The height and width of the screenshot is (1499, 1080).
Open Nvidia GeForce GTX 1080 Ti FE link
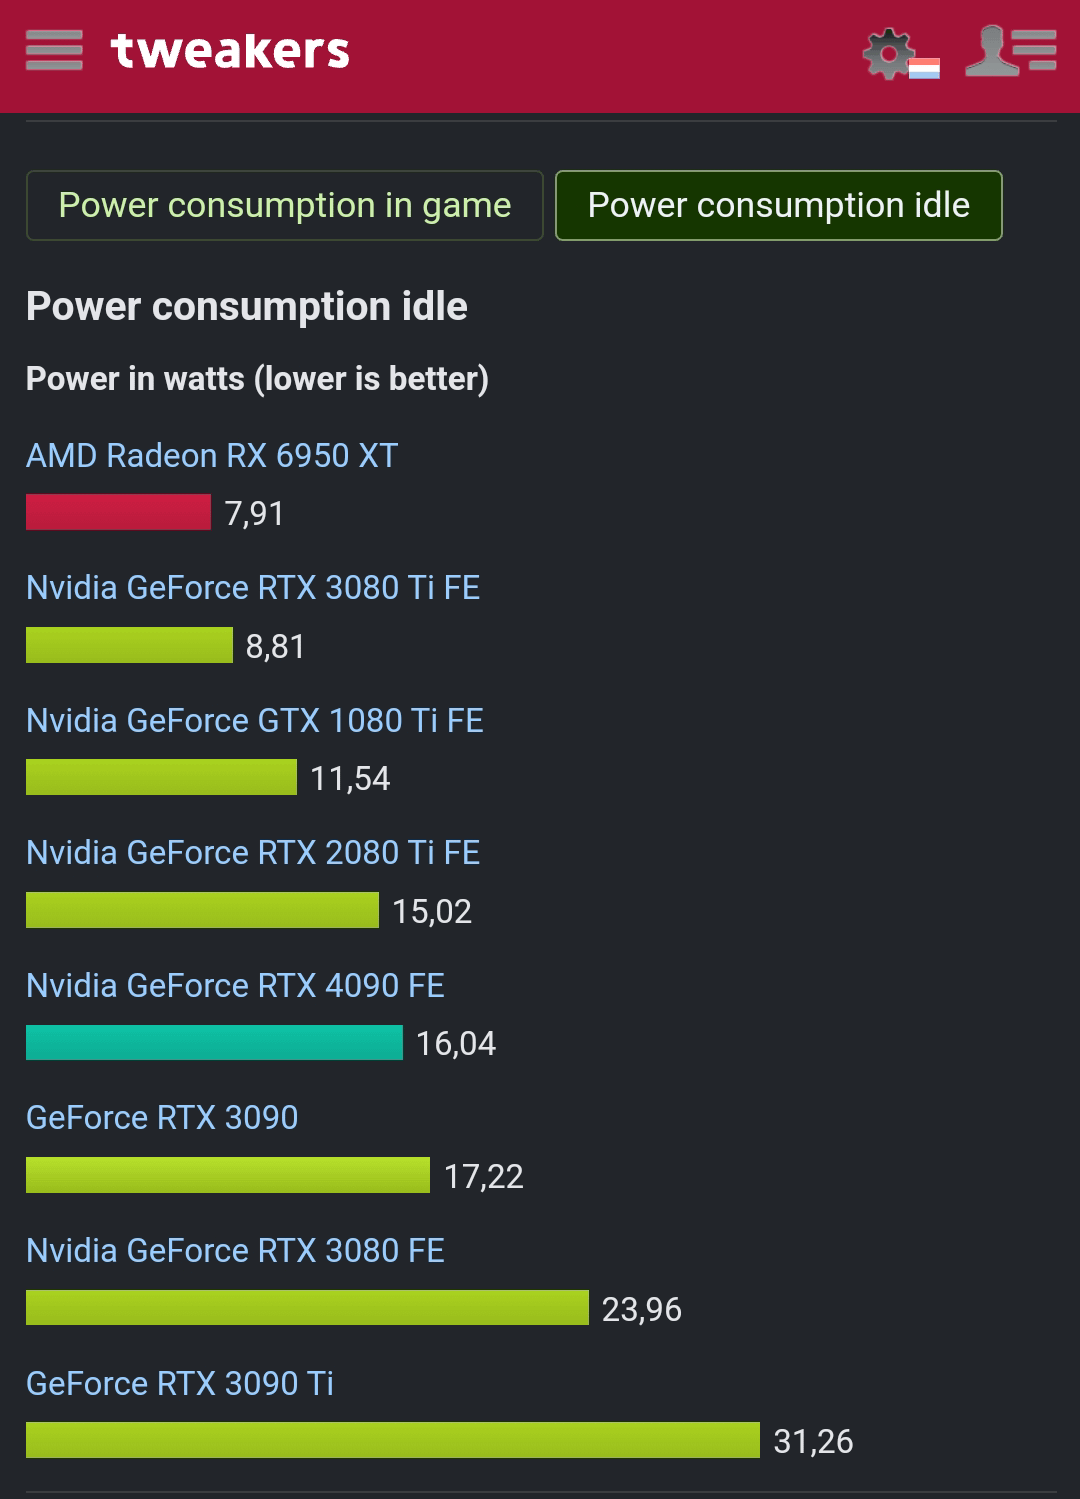coord(255,720)
